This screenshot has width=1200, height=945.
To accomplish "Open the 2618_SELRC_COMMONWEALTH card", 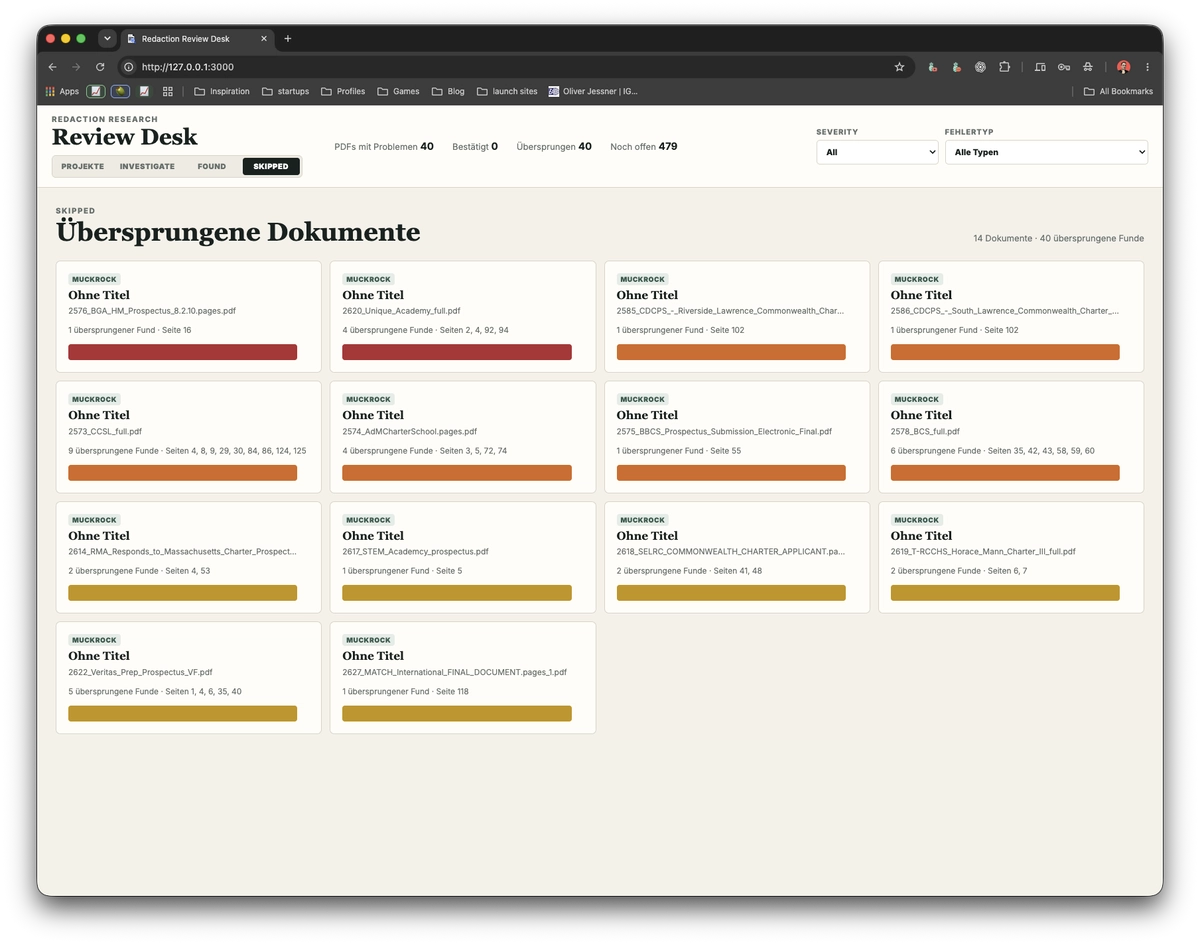I will coord(737,557).
